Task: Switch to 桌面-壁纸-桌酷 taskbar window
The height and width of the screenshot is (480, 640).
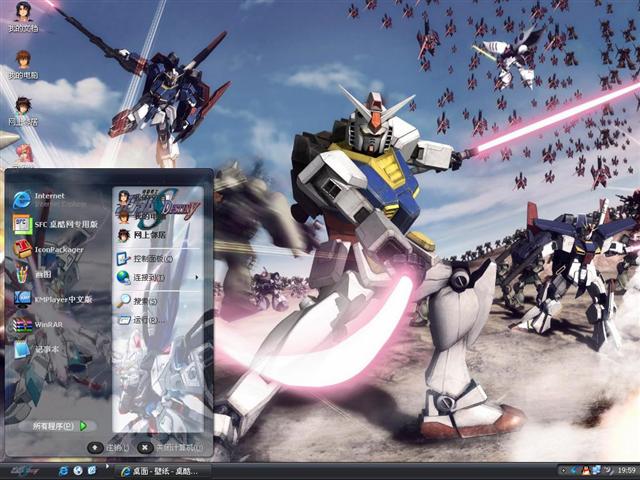Action: [162, 471]
